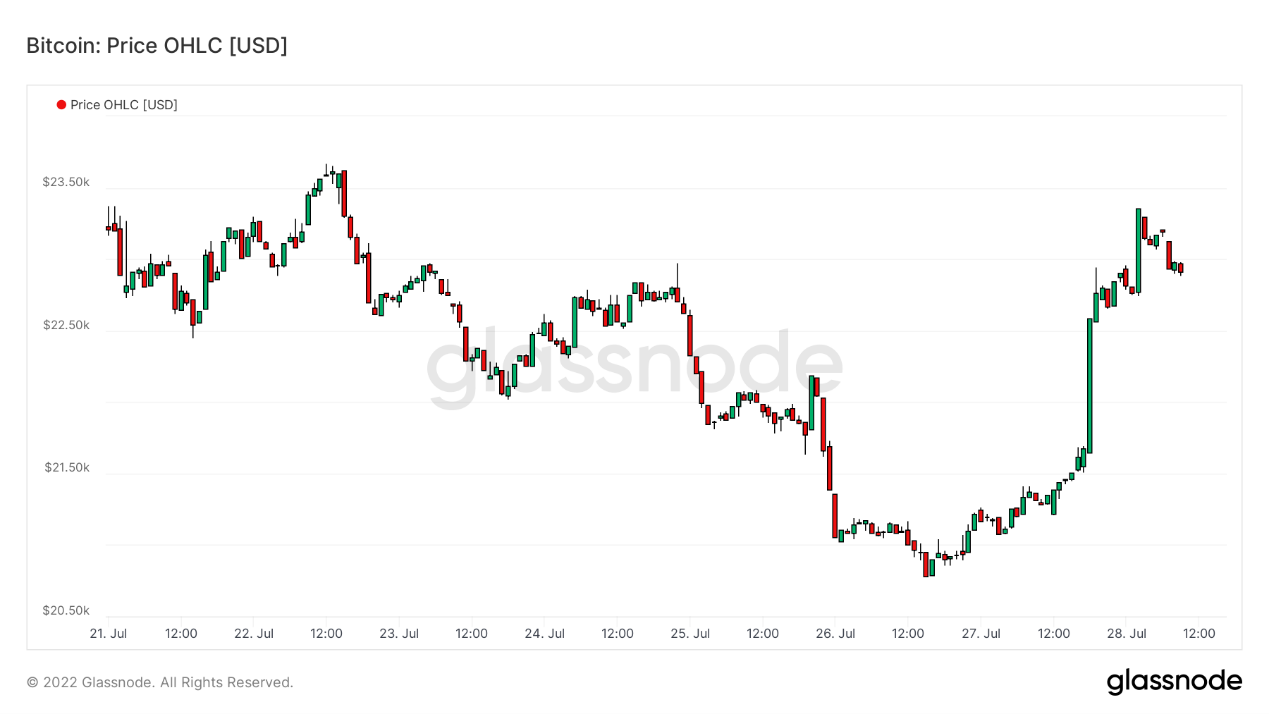Click the $21.50k price axis label

pos(66,467)
